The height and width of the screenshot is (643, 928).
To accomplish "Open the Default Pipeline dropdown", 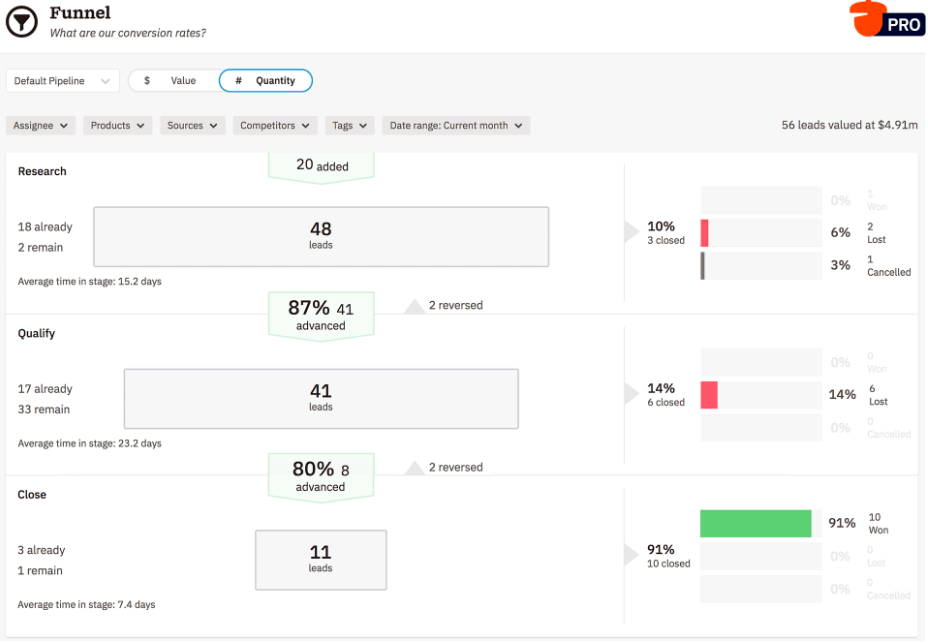I will click(x=62, y=78).
